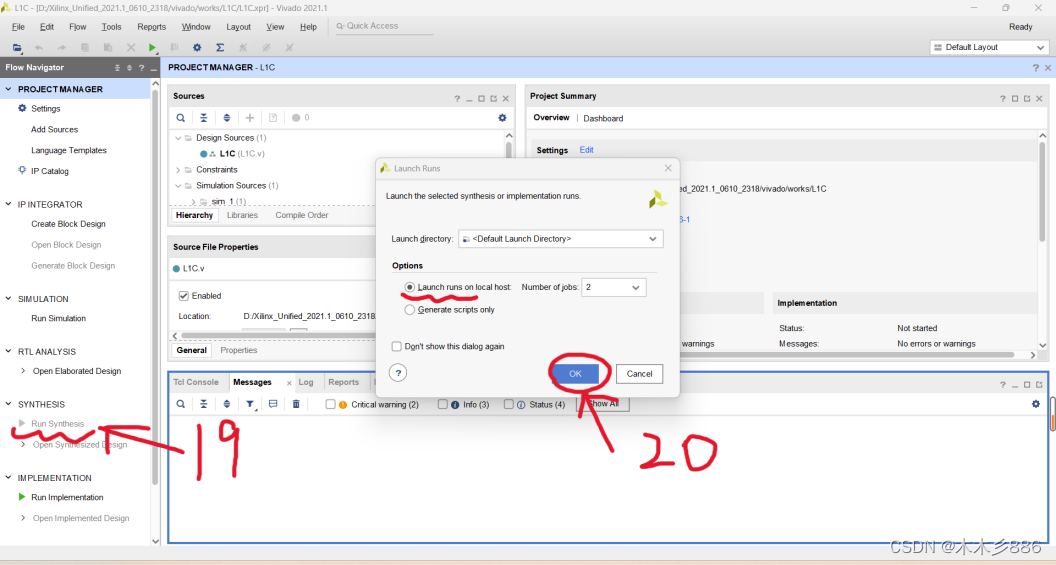Toggle Status messages filter checkbox

click(508, 404)
